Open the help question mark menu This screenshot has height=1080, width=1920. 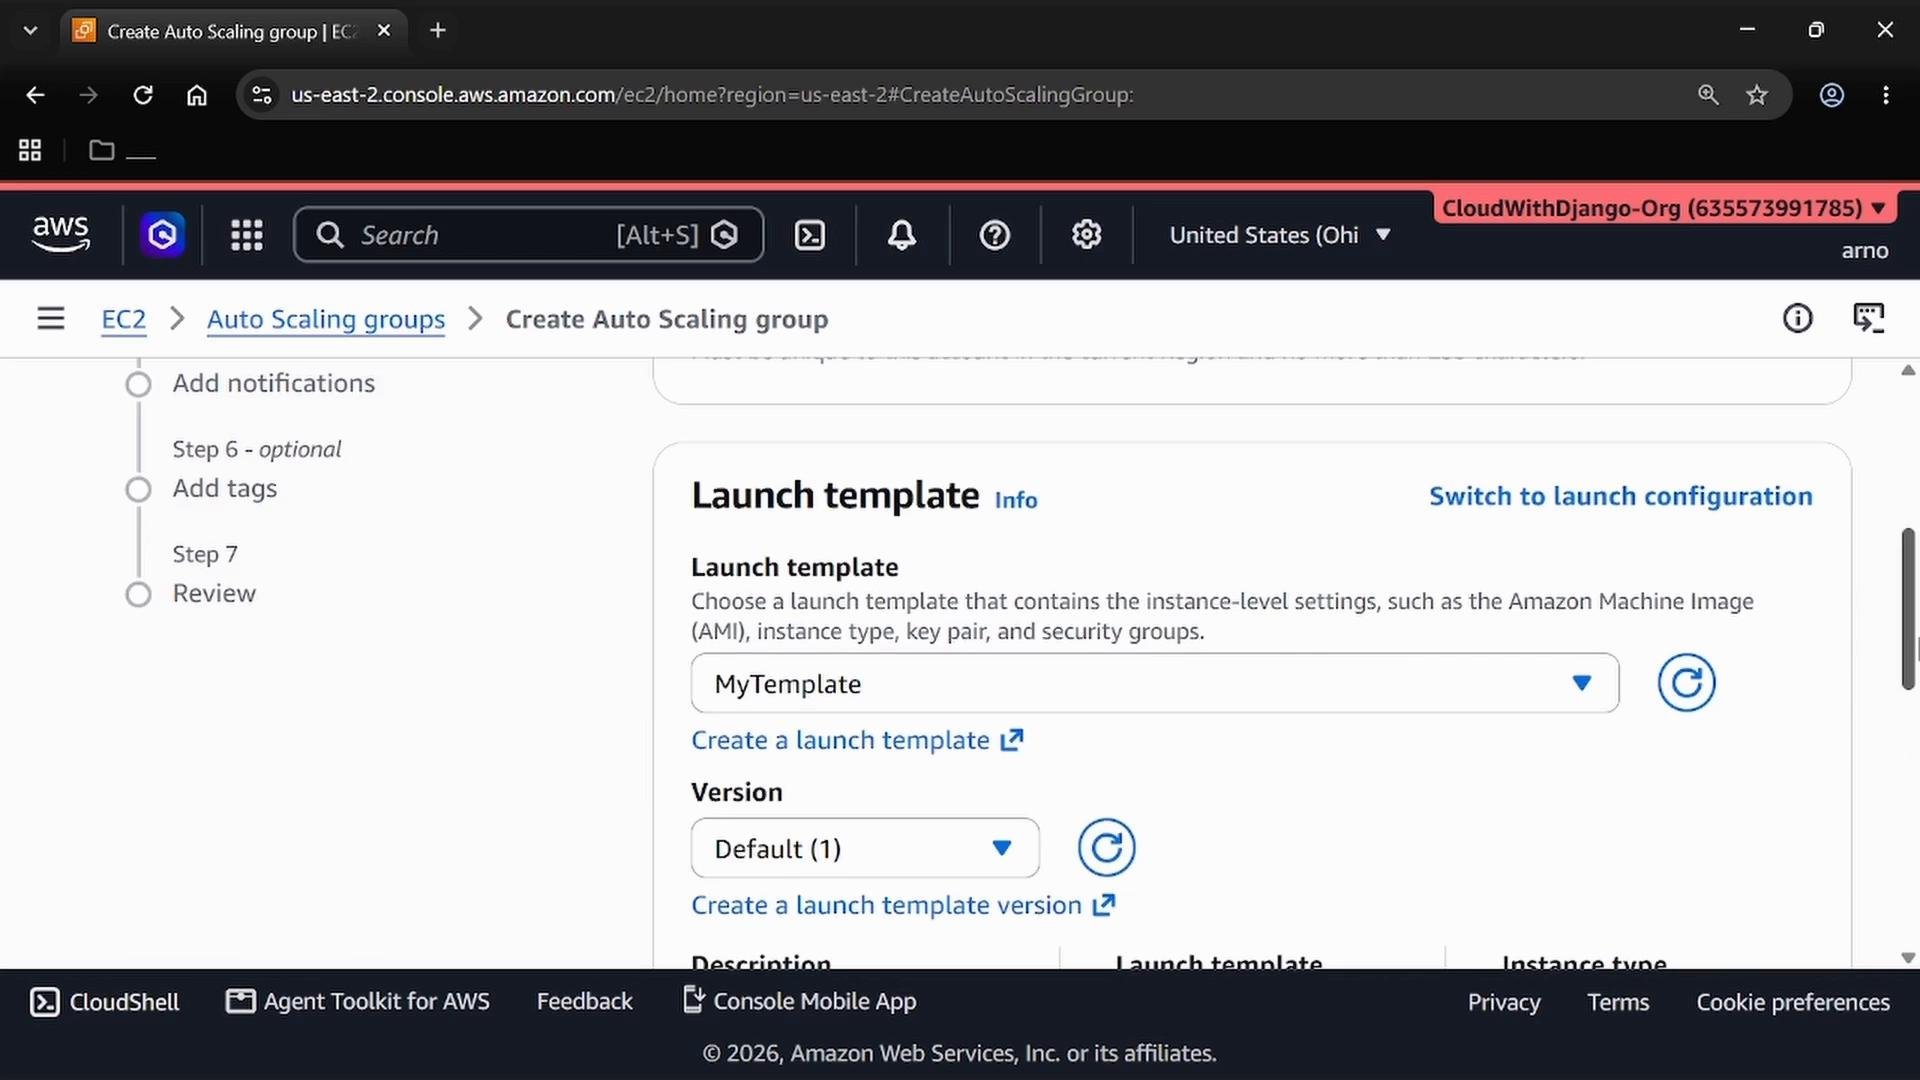pyautogui.click(x=994, y=235)
